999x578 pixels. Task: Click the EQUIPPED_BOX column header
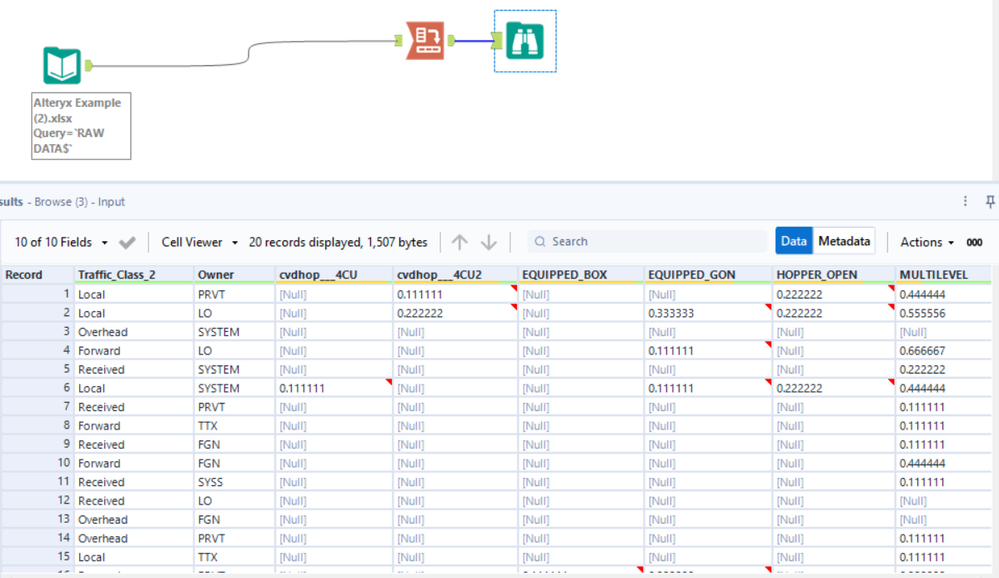pyautogui.click(x=581, y=275)
